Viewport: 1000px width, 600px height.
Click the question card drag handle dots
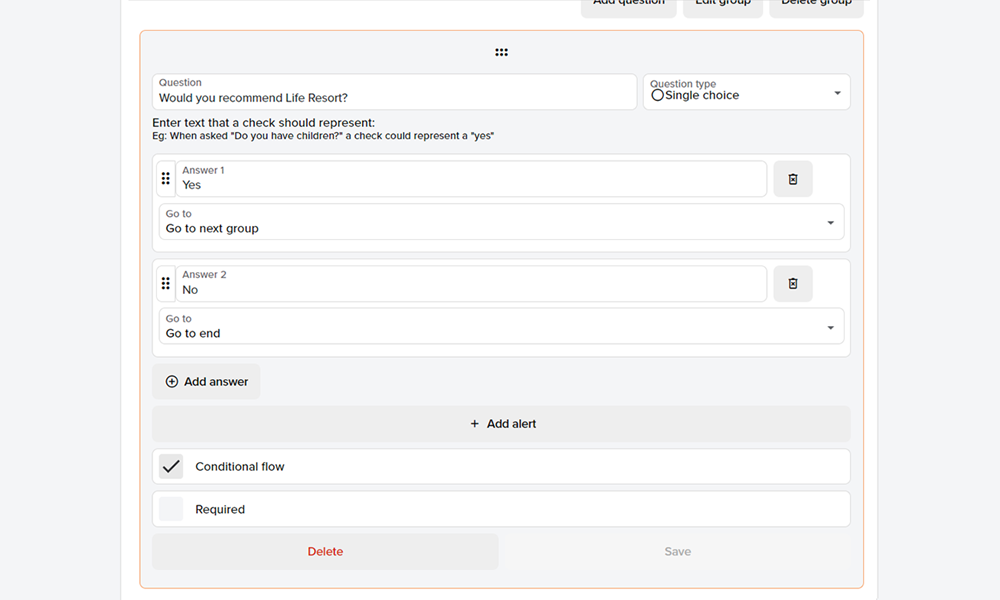tap(501, 52)
